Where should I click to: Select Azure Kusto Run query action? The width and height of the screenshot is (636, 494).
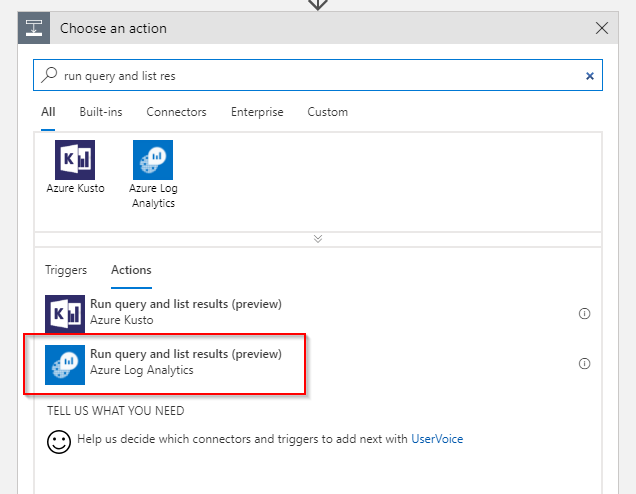pos(317,314)
